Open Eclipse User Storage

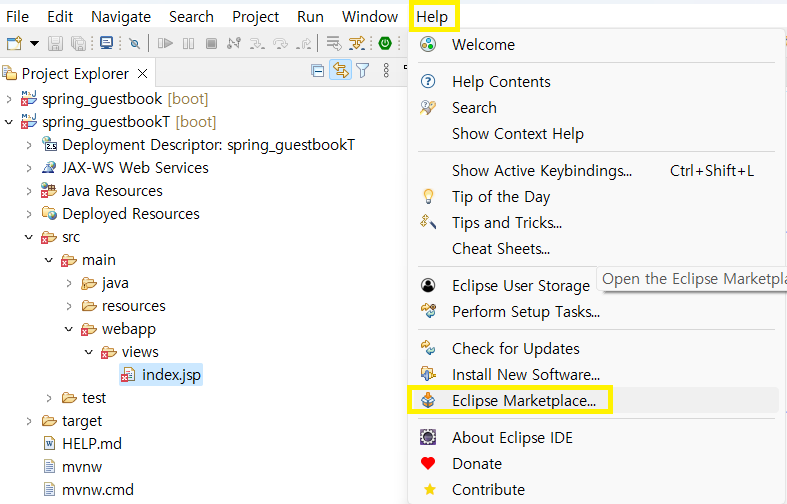pos(520,286)
